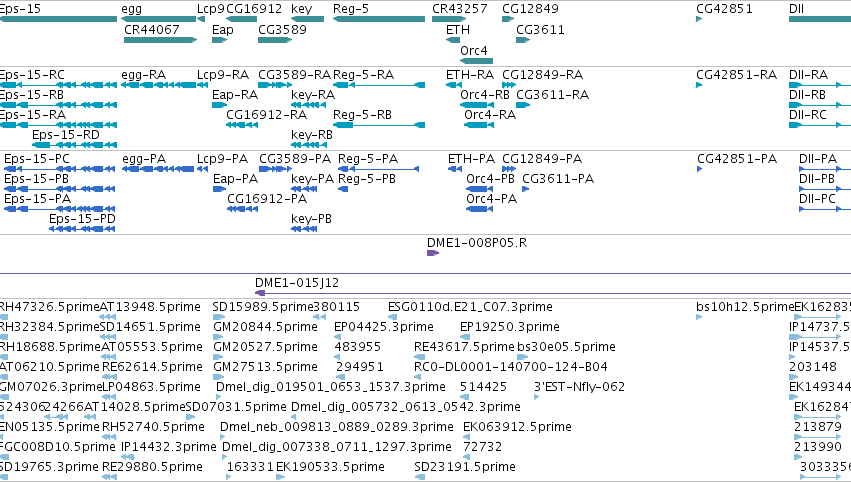The height and width of the screenshot is (482, 851).
Task: Select the Reg-5 gene bar
Action: [x=379, y=19]
